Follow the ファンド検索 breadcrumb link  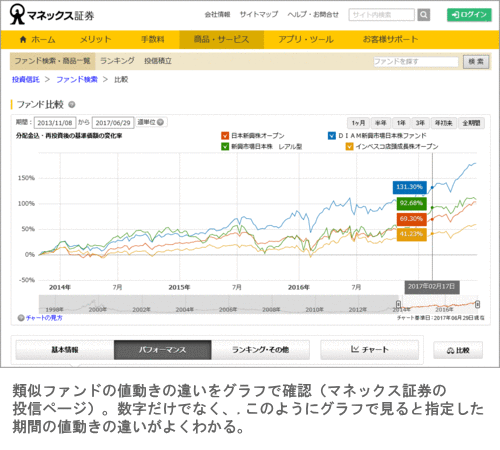[x=77, y=80]
